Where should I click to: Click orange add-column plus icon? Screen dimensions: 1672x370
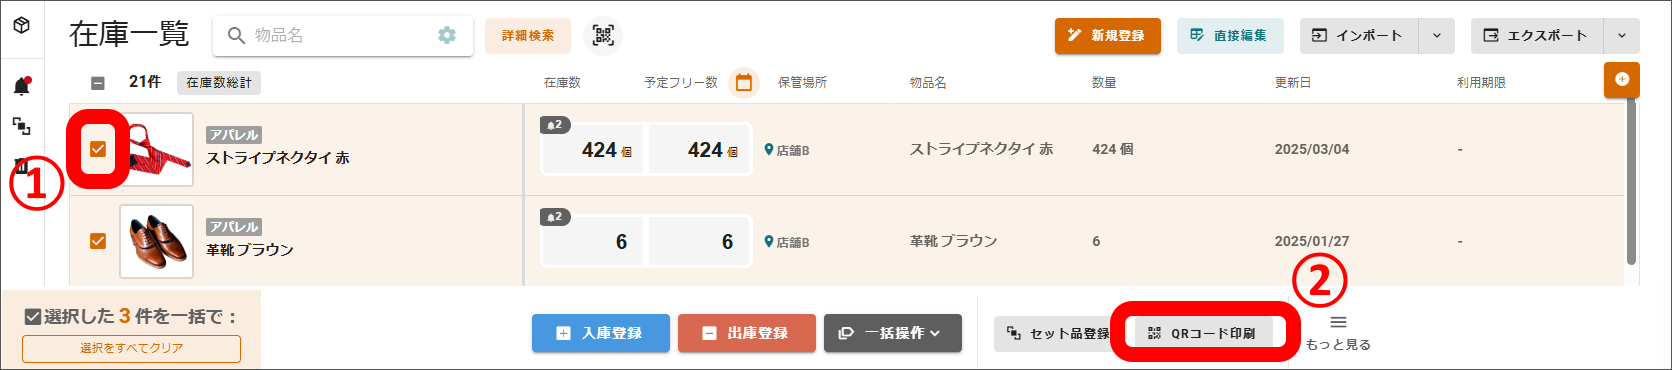[x=1621, y=80]
